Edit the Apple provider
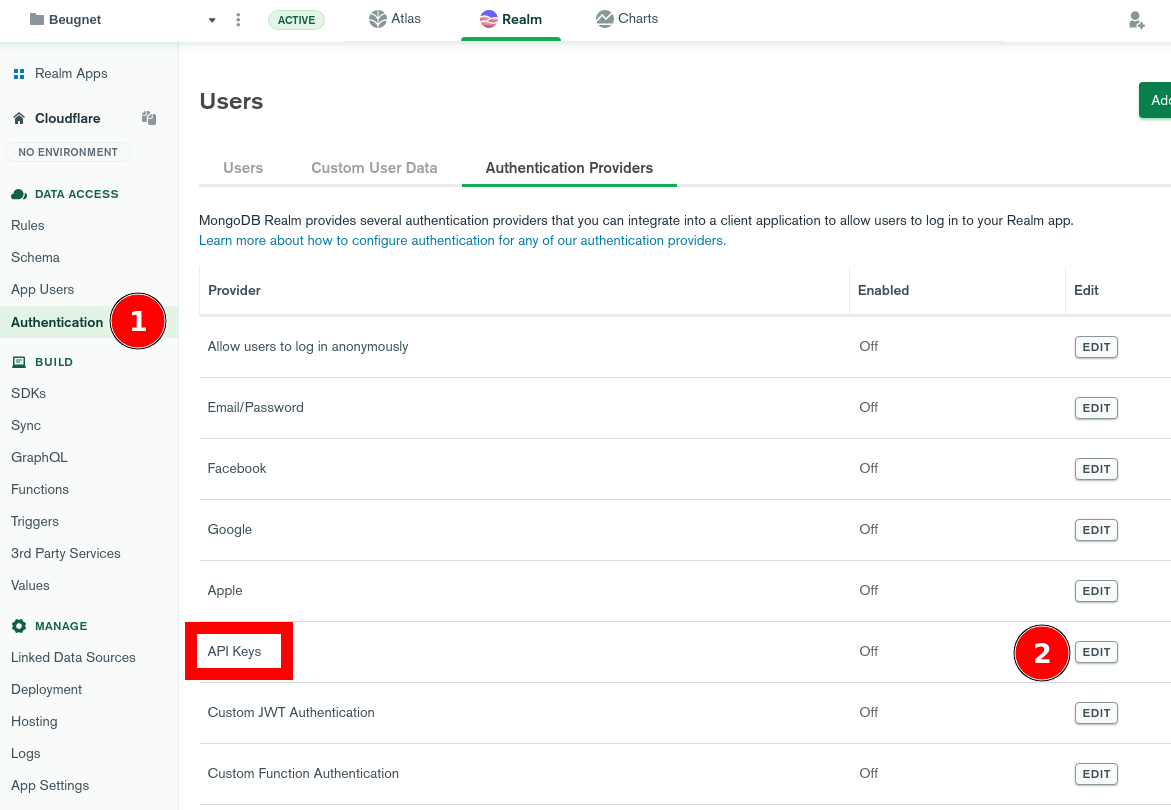This screenshot has height=810, width=1171. pyautogui.click(x=1096, y=591)
